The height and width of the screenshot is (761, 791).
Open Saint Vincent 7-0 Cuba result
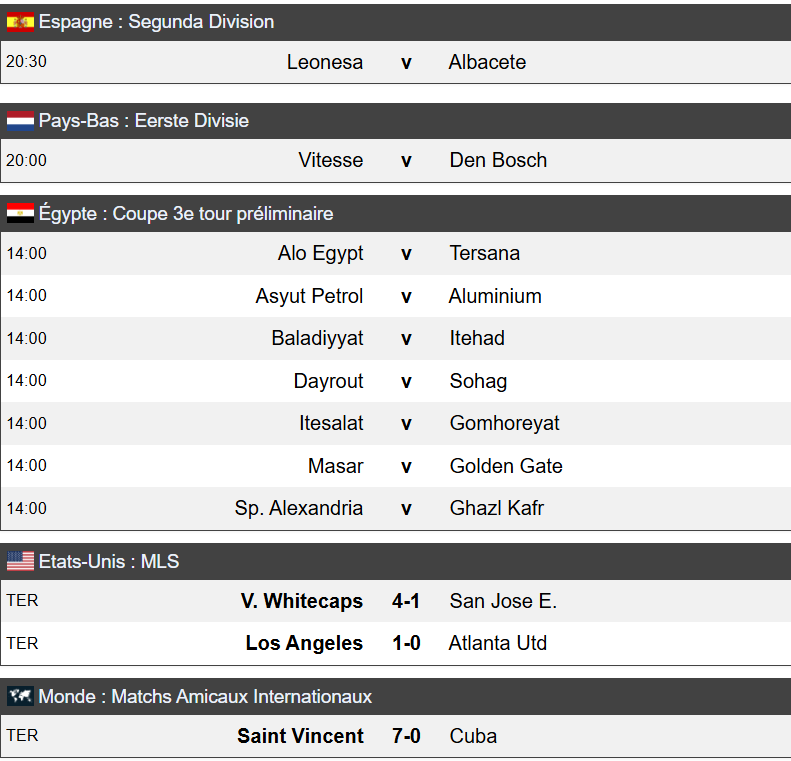[406, 736]
